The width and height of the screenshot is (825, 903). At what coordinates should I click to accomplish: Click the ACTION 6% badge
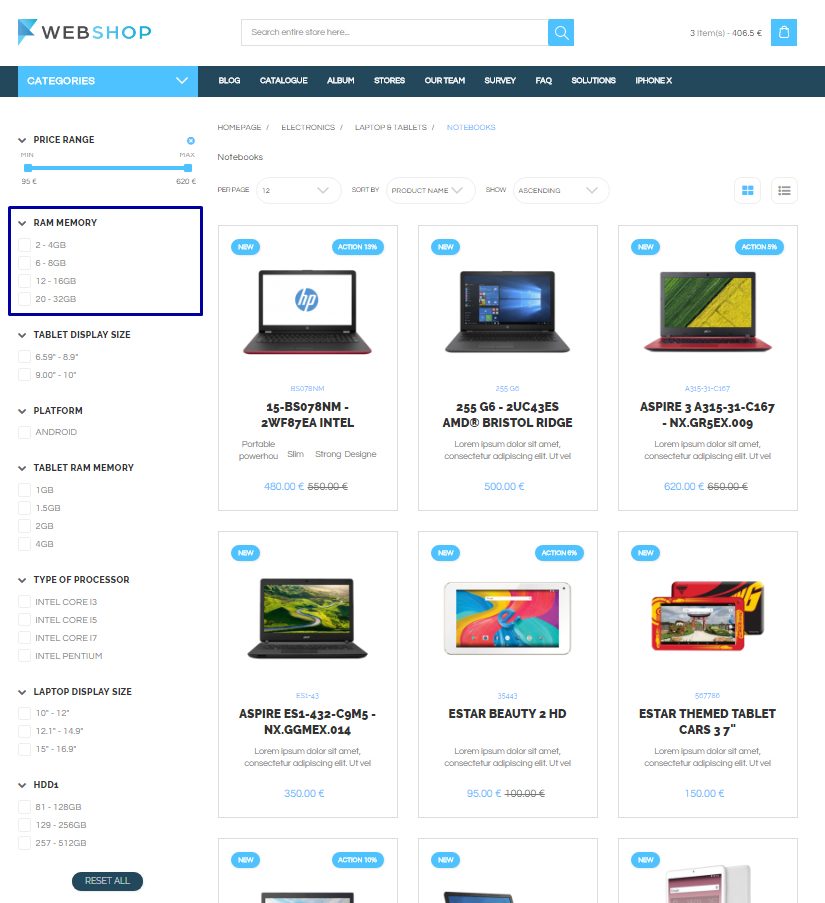pos(559,553)
